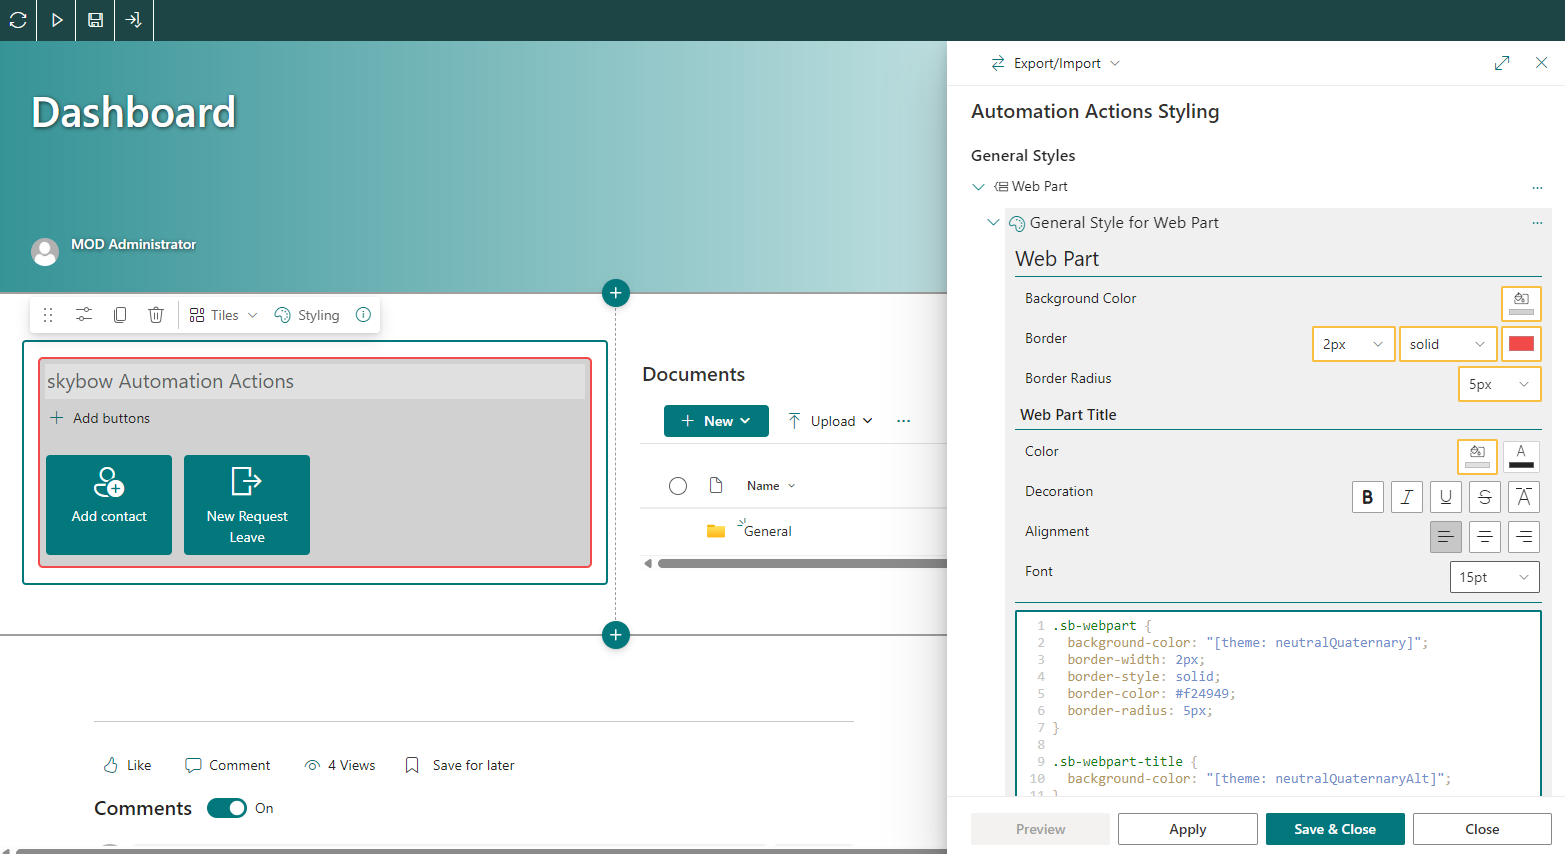1565x854 pixels.
Task: Set alignment to right
Action: [1523, 537]
